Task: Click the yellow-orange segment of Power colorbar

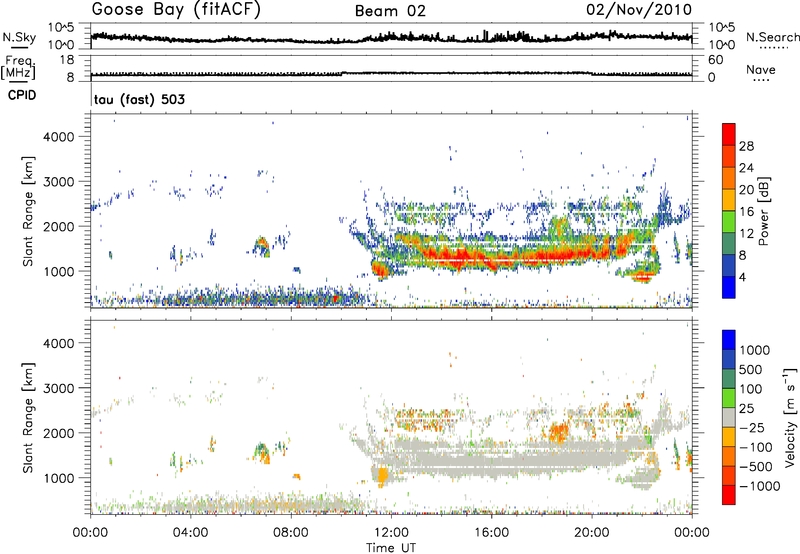Action: coord(729,200)
